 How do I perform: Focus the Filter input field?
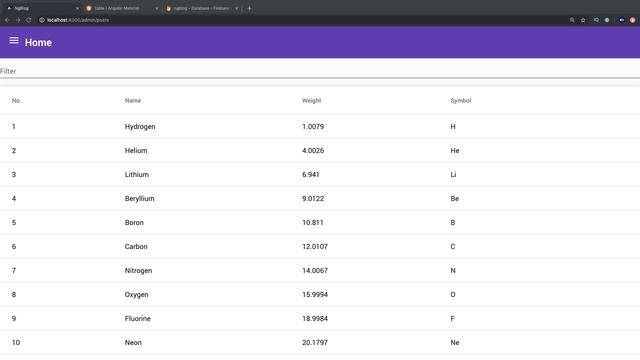coord(320,71)
